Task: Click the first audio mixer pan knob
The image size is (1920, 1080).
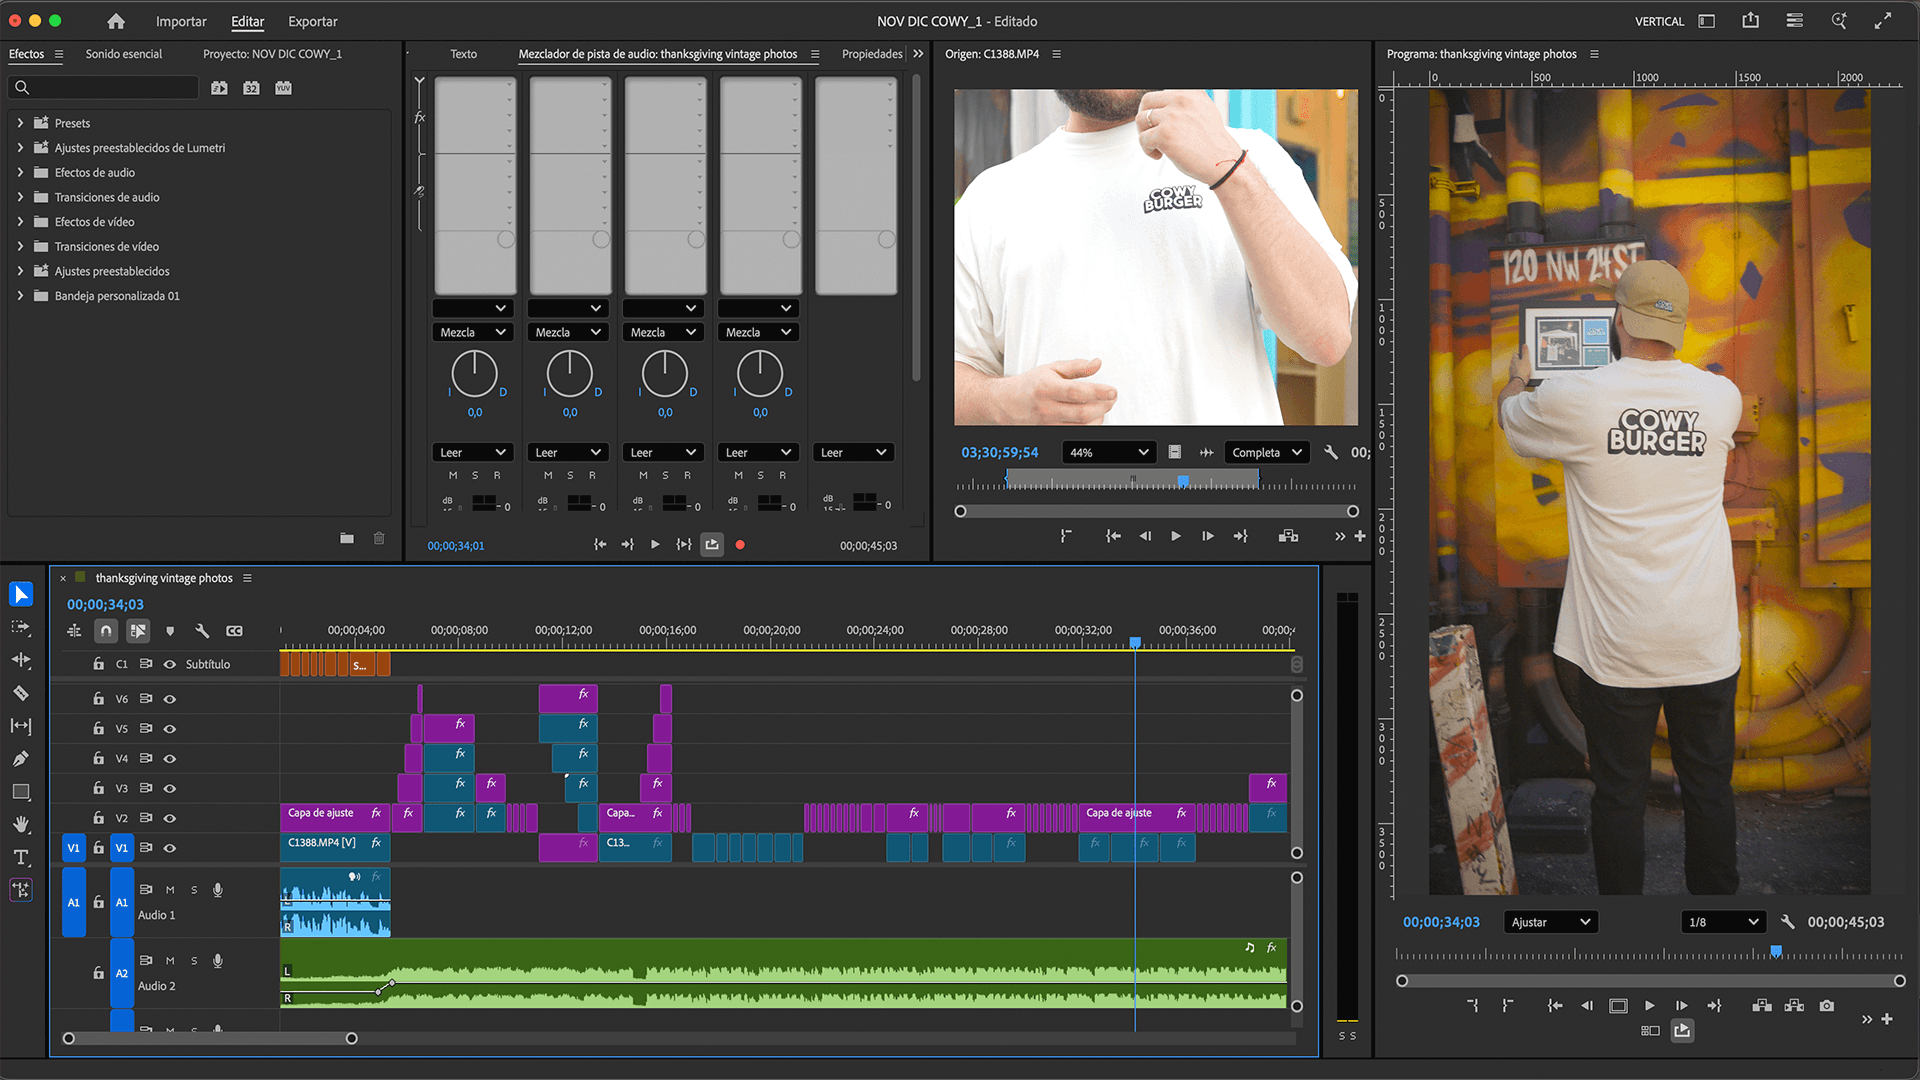Action: 474,374
